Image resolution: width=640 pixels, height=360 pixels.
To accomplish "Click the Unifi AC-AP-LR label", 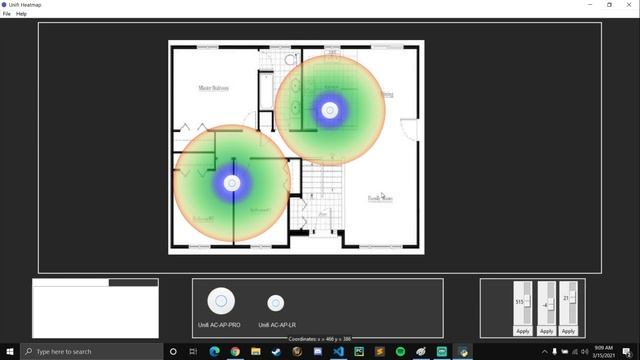I will click(x=277, y=325).
